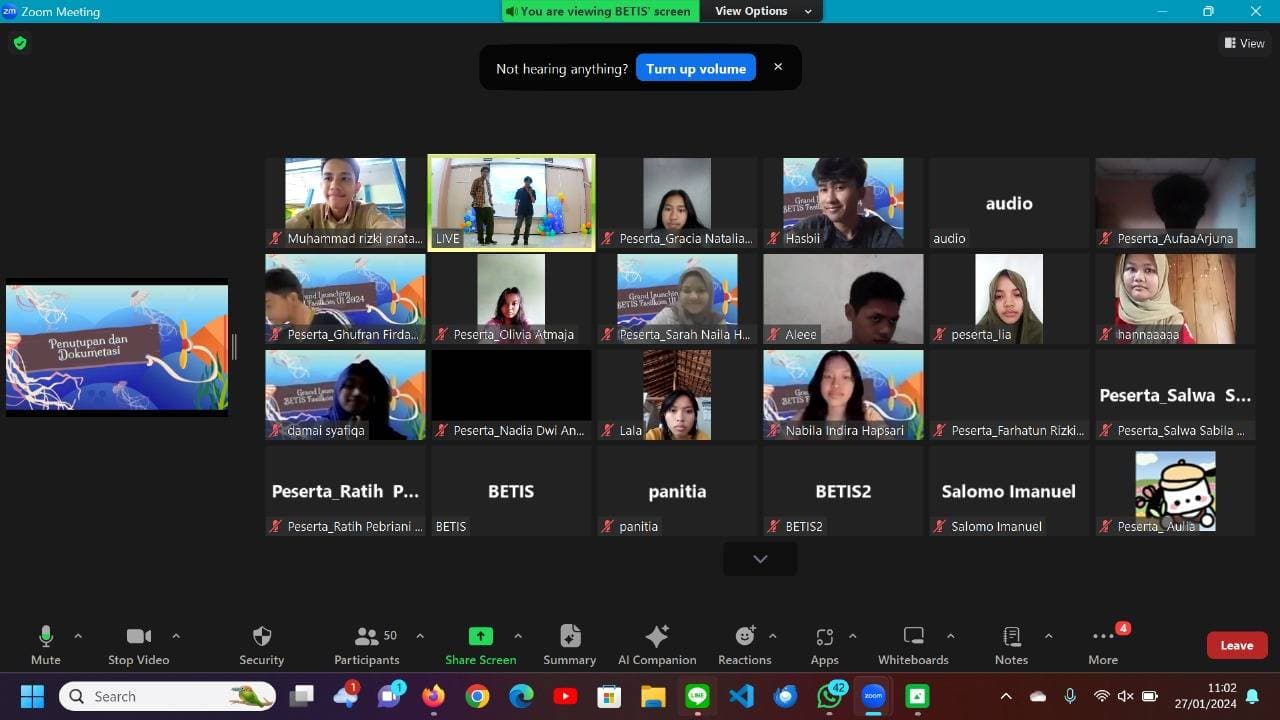Open audio options arrow beside Mute
This screenshot has height=720, width=1280.
click(78, 636)
